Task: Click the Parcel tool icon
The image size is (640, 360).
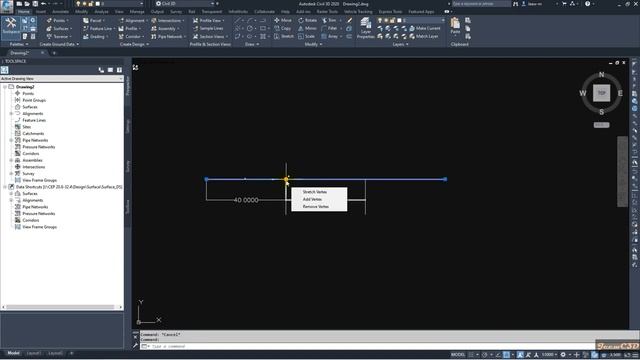Action: coord(86,20)
